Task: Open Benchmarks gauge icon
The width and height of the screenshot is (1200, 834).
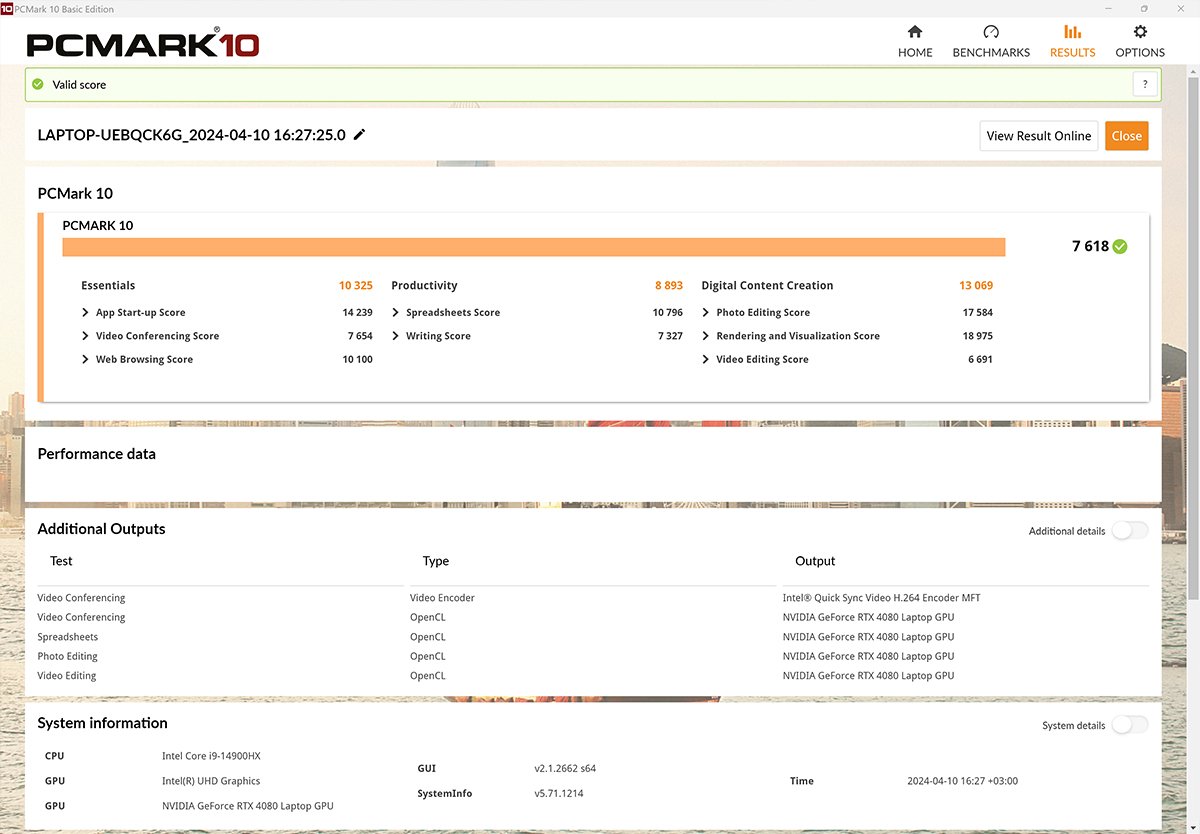Action: (990, 32)
